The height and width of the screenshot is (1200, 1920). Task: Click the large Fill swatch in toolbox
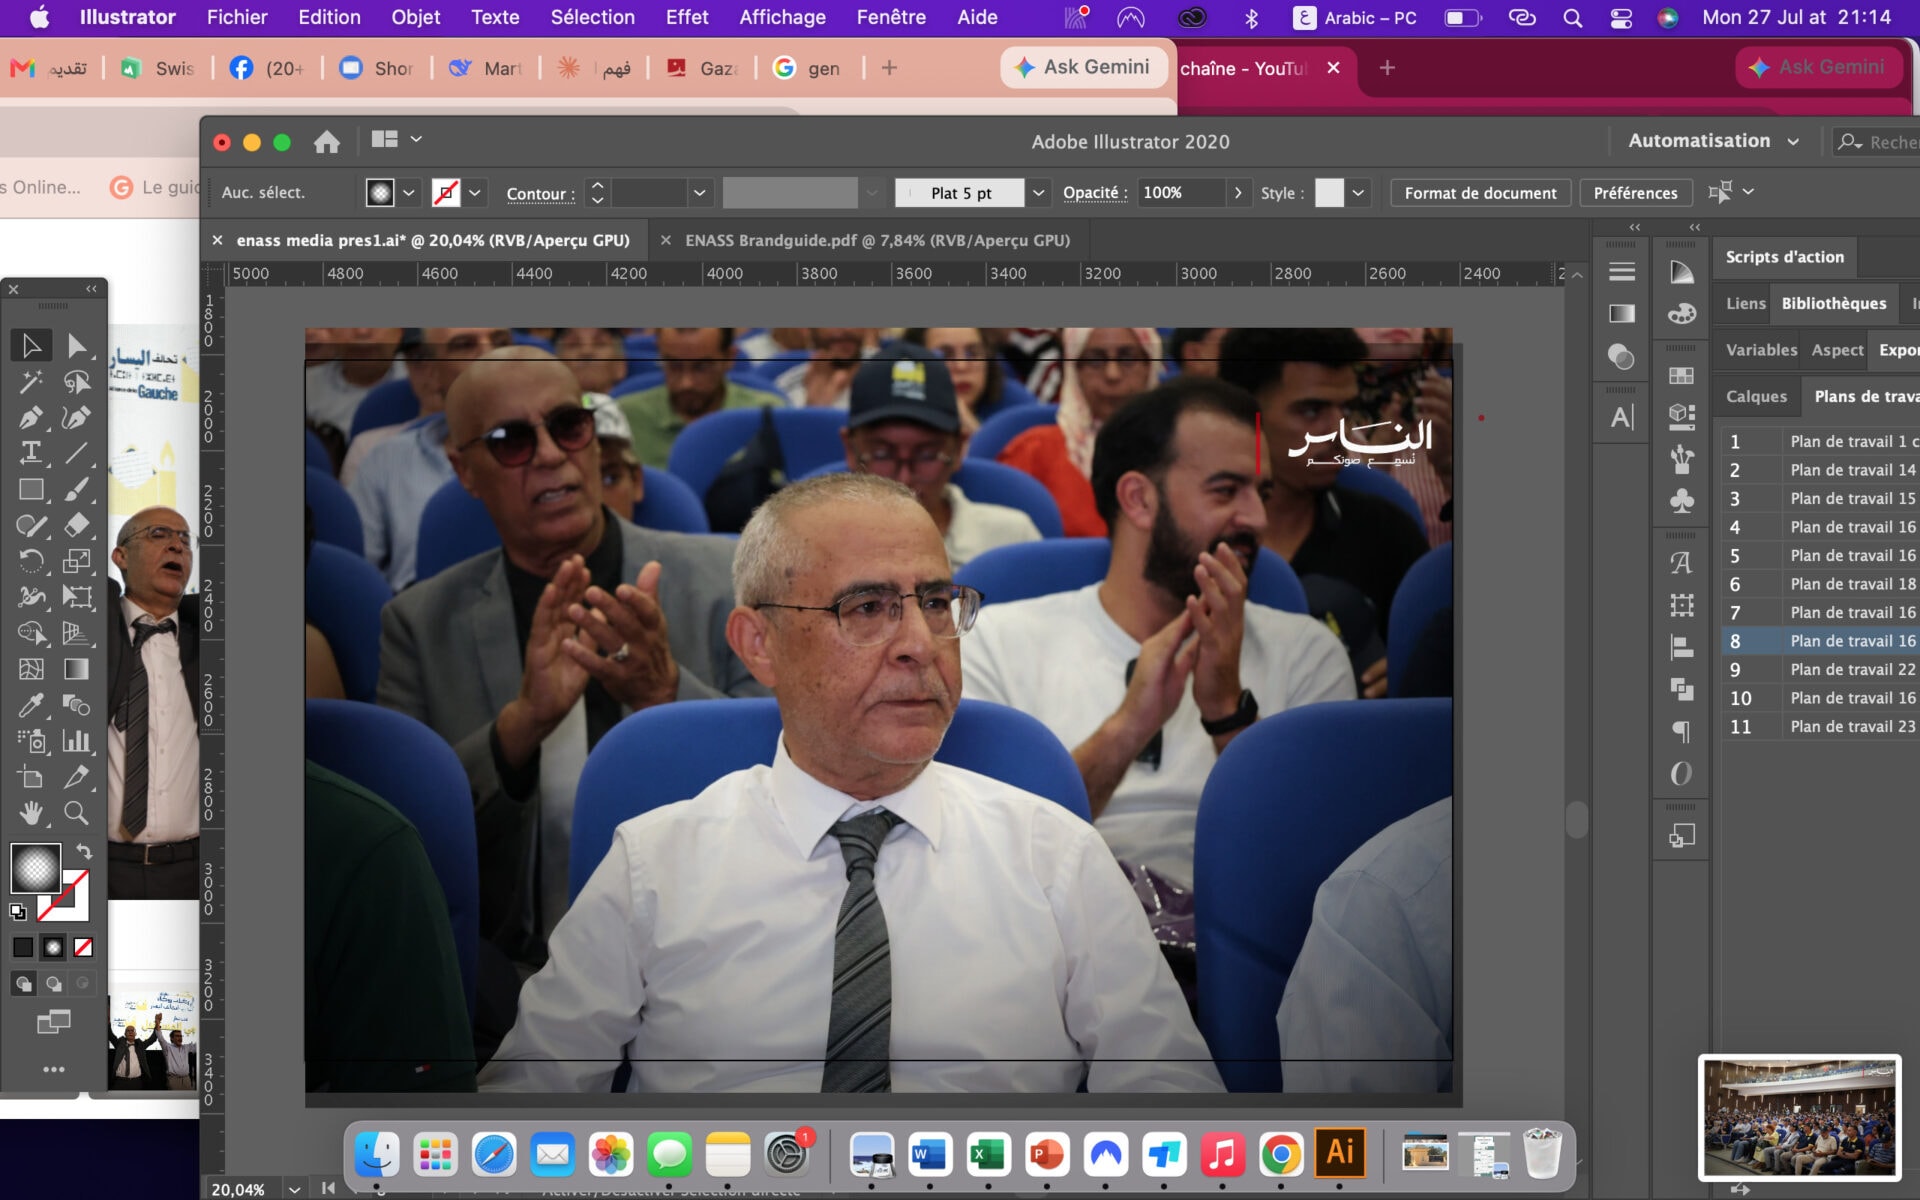click(x=36, y=868)
